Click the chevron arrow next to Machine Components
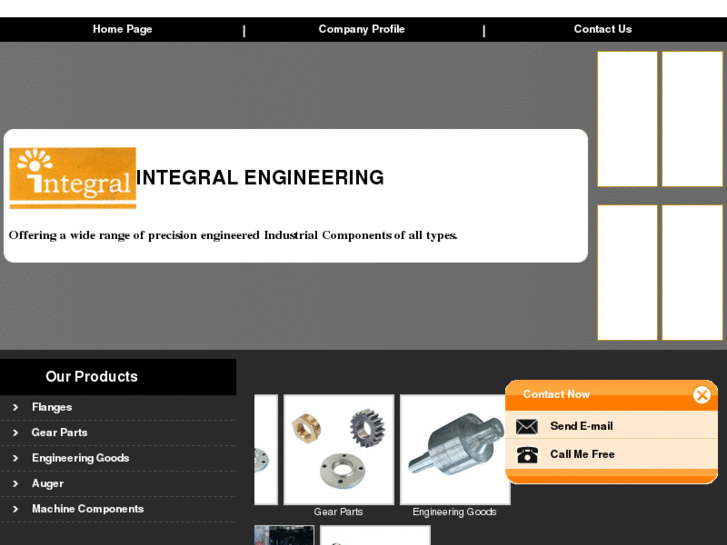Viewport: 727px width, 545px height. click(x=15, y=509)
